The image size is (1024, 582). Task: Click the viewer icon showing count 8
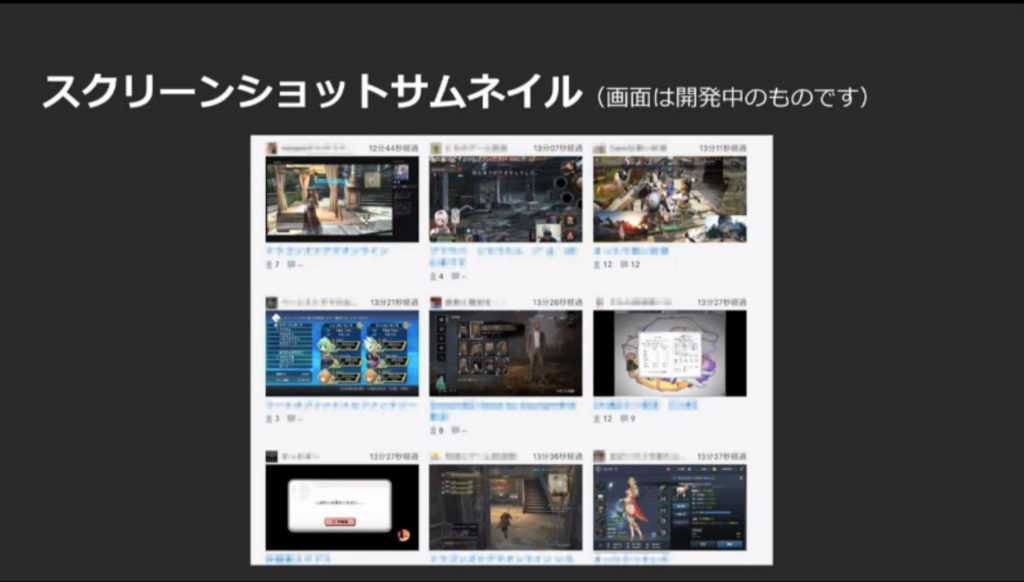433,430
